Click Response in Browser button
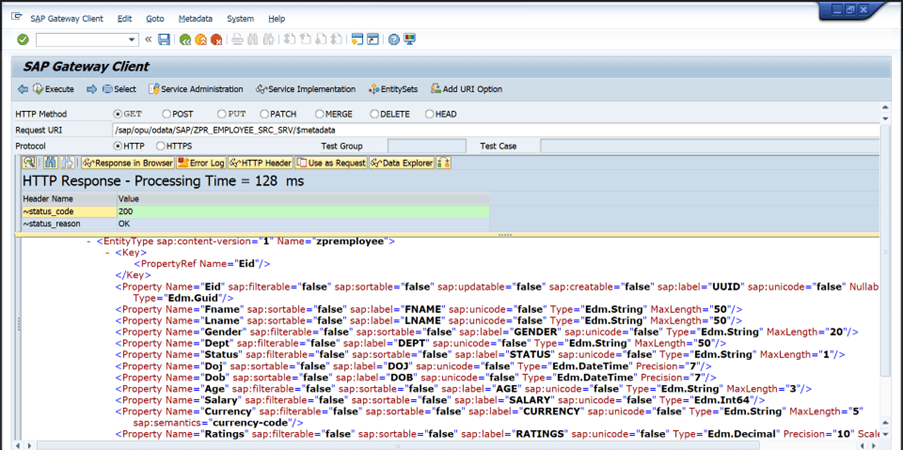The image size is (903, 450). [x=127, y=163]
